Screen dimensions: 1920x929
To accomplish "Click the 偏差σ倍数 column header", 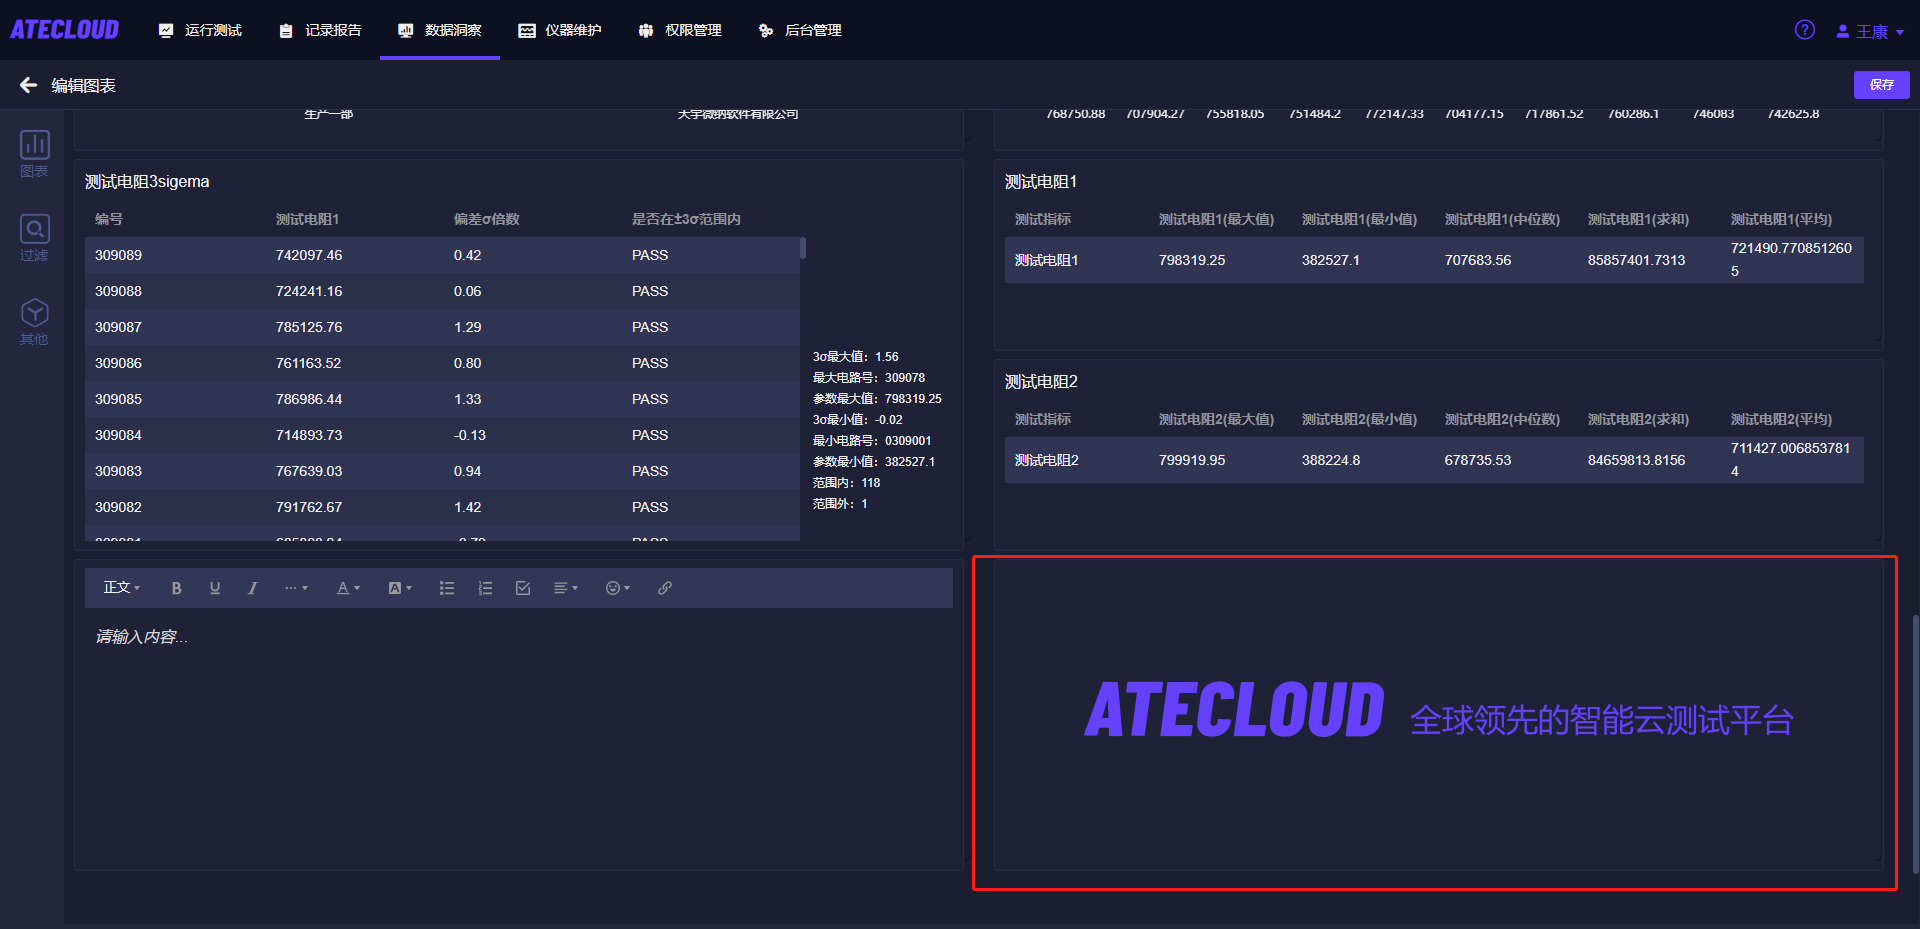I will pyautogui.click(x=487, y=219).
